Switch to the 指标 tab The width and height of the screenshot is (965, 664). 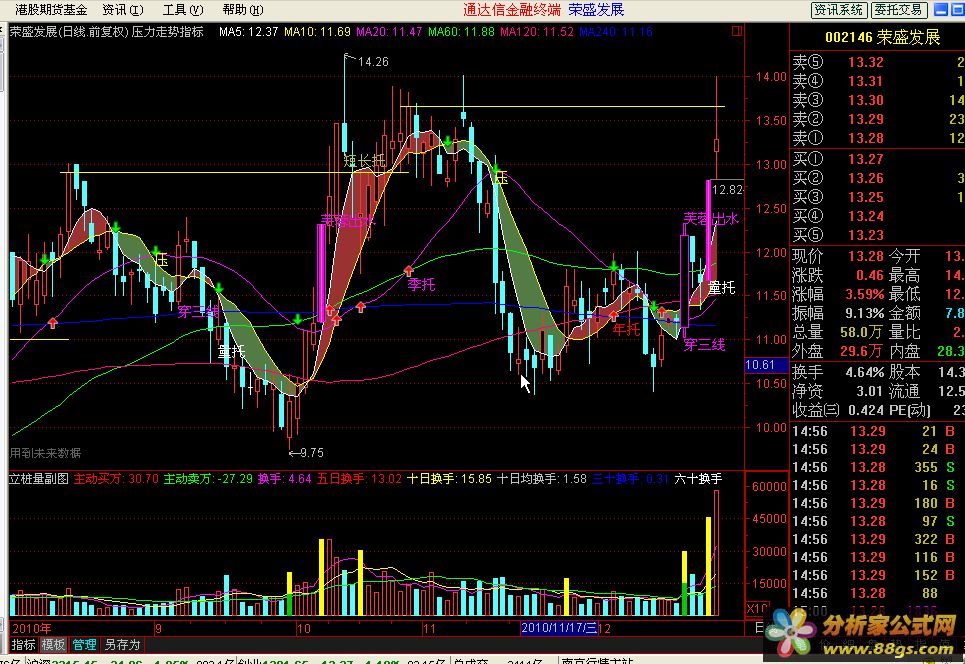pos(23,644)
